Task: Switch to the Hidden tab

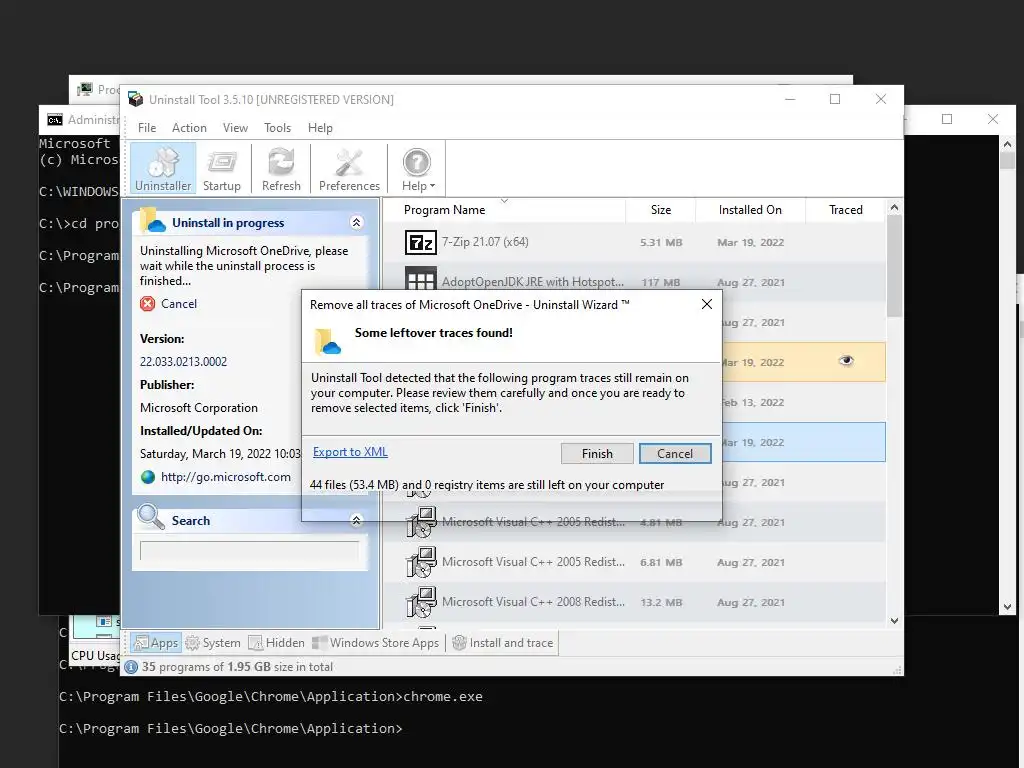Action: pyautogui.click(x=277, y=643)
